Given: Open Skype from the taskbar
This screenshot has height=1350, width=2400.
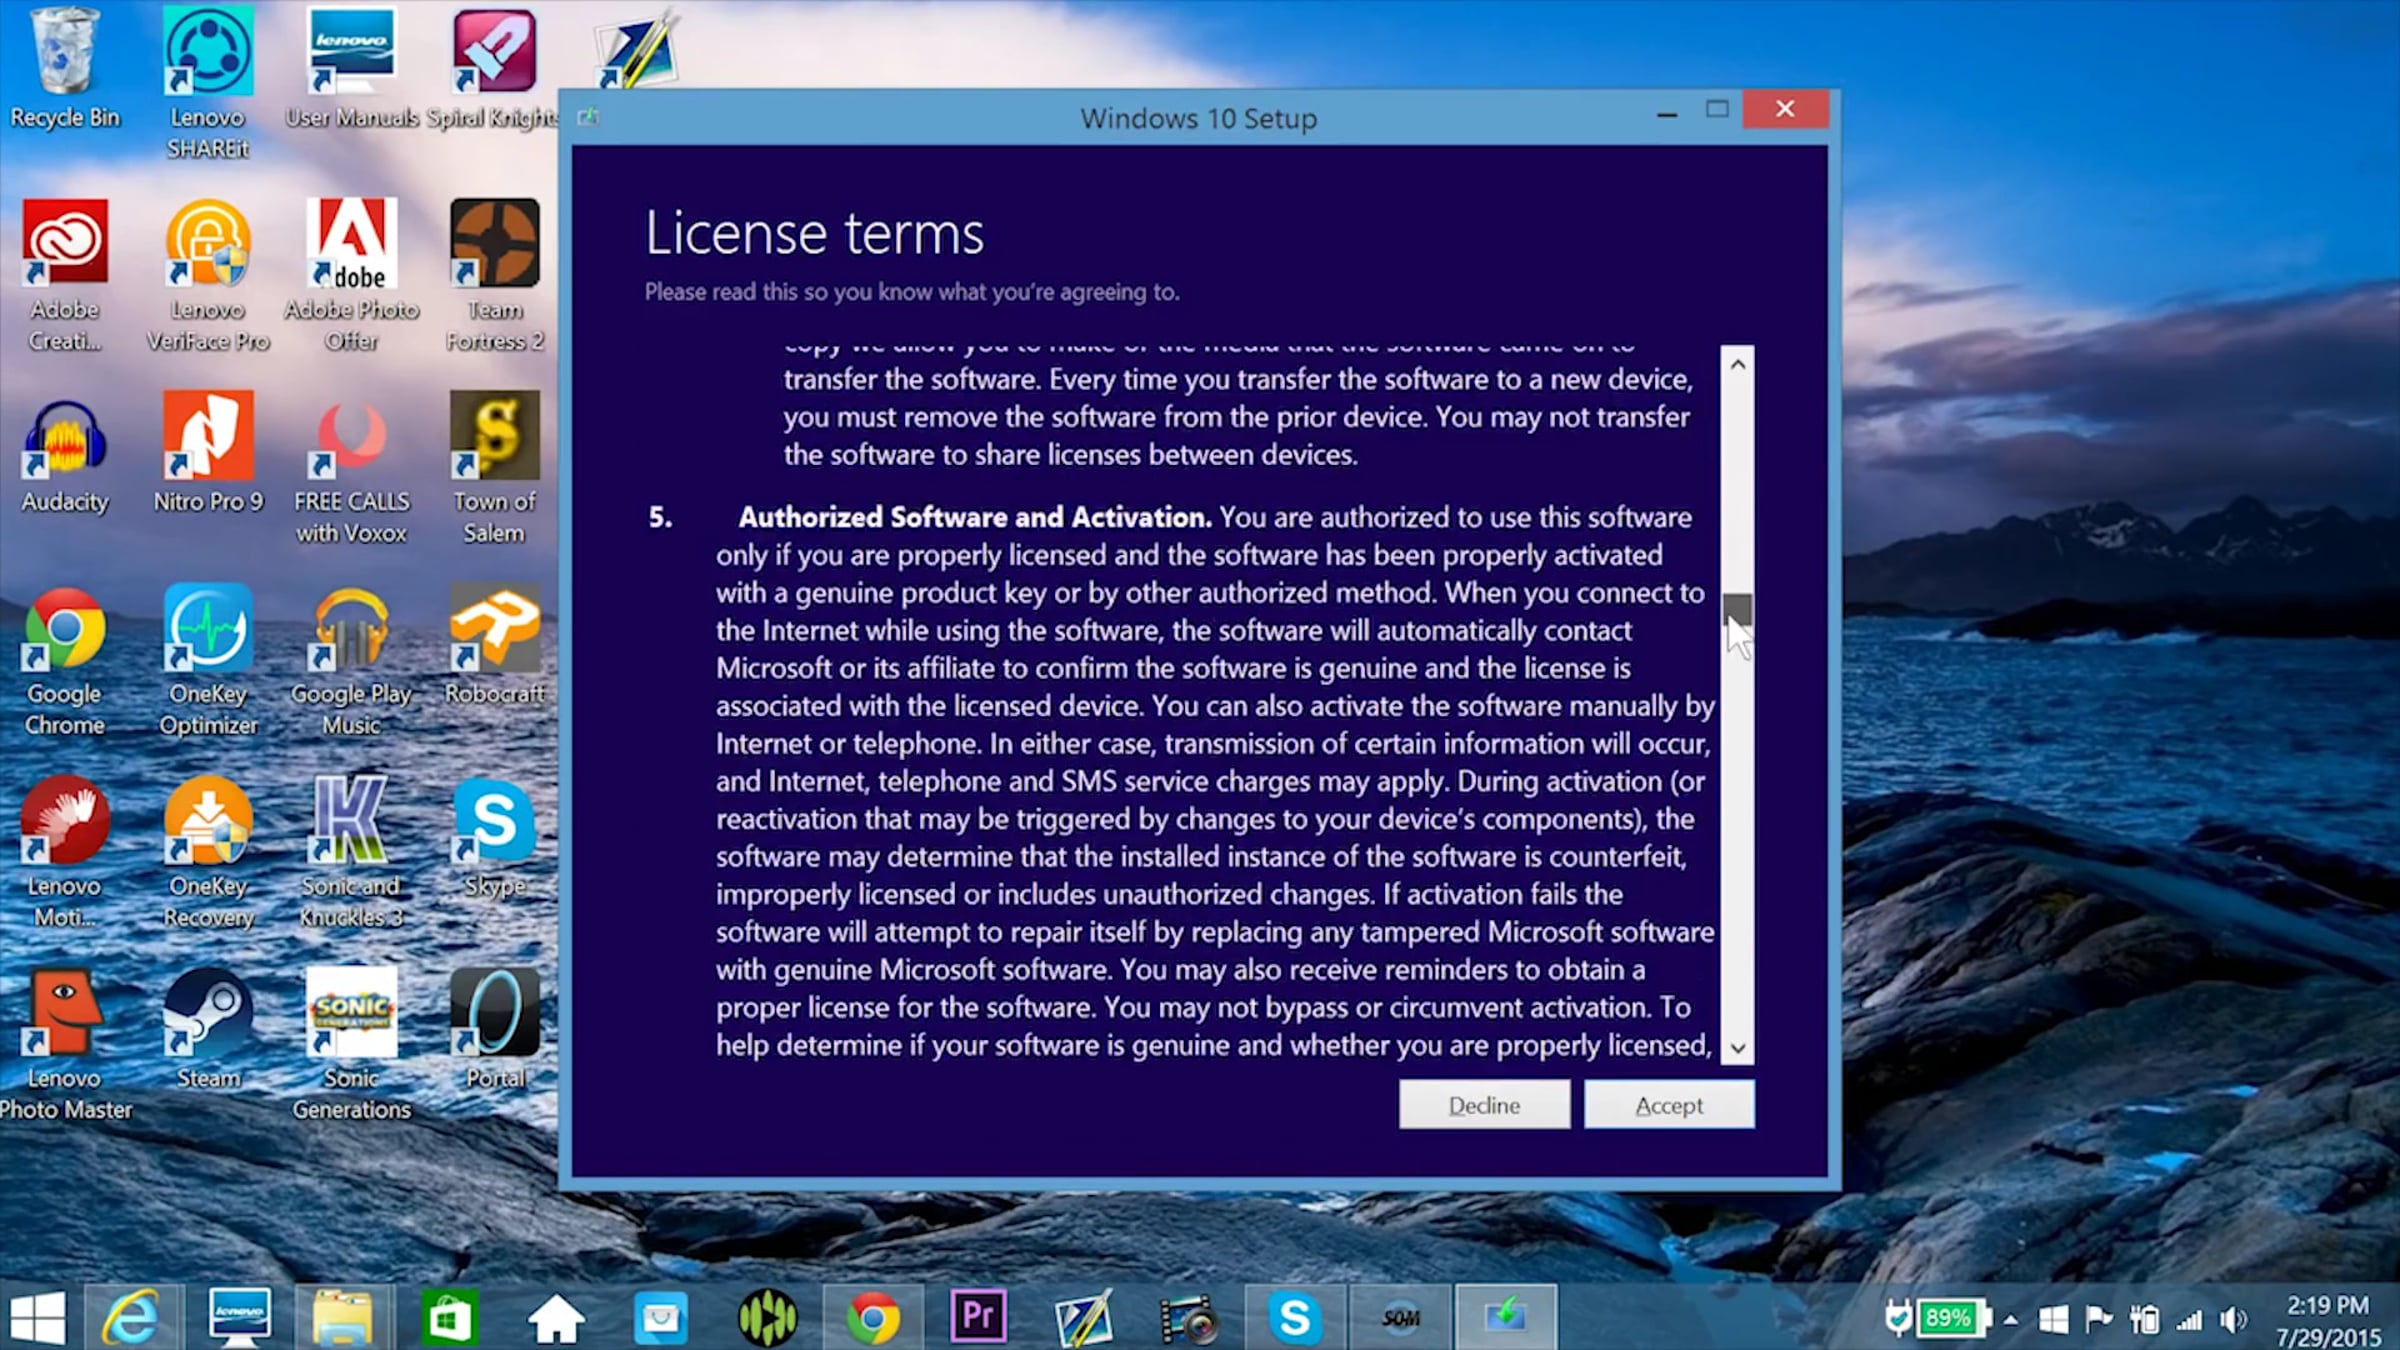Looking at the screenshot, I should tap(1295, 1317).
